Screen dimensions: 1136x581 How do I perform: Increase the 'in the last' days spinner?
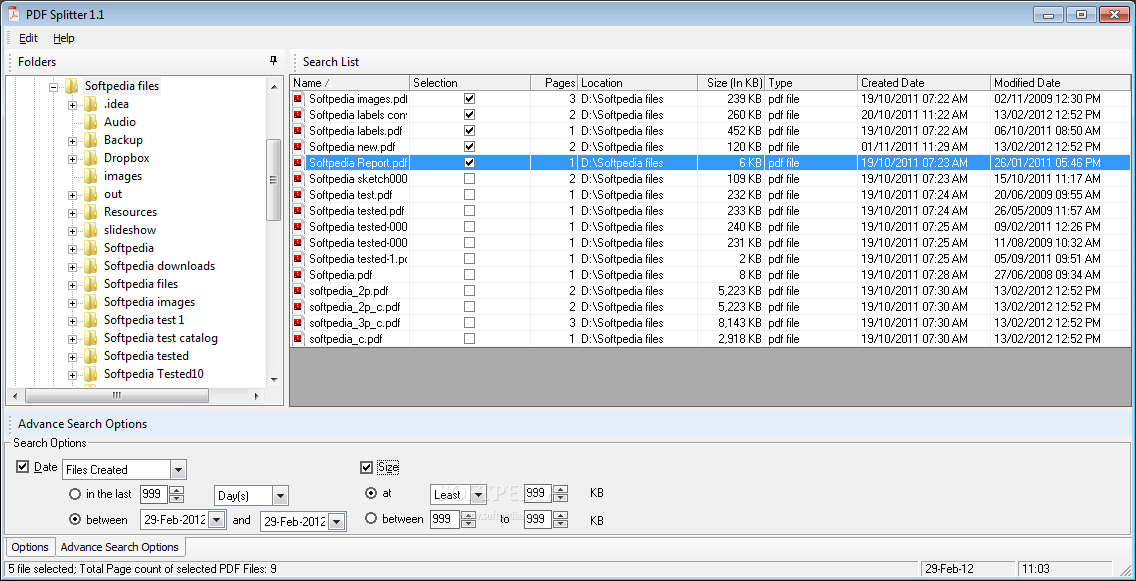click(176, 490)
